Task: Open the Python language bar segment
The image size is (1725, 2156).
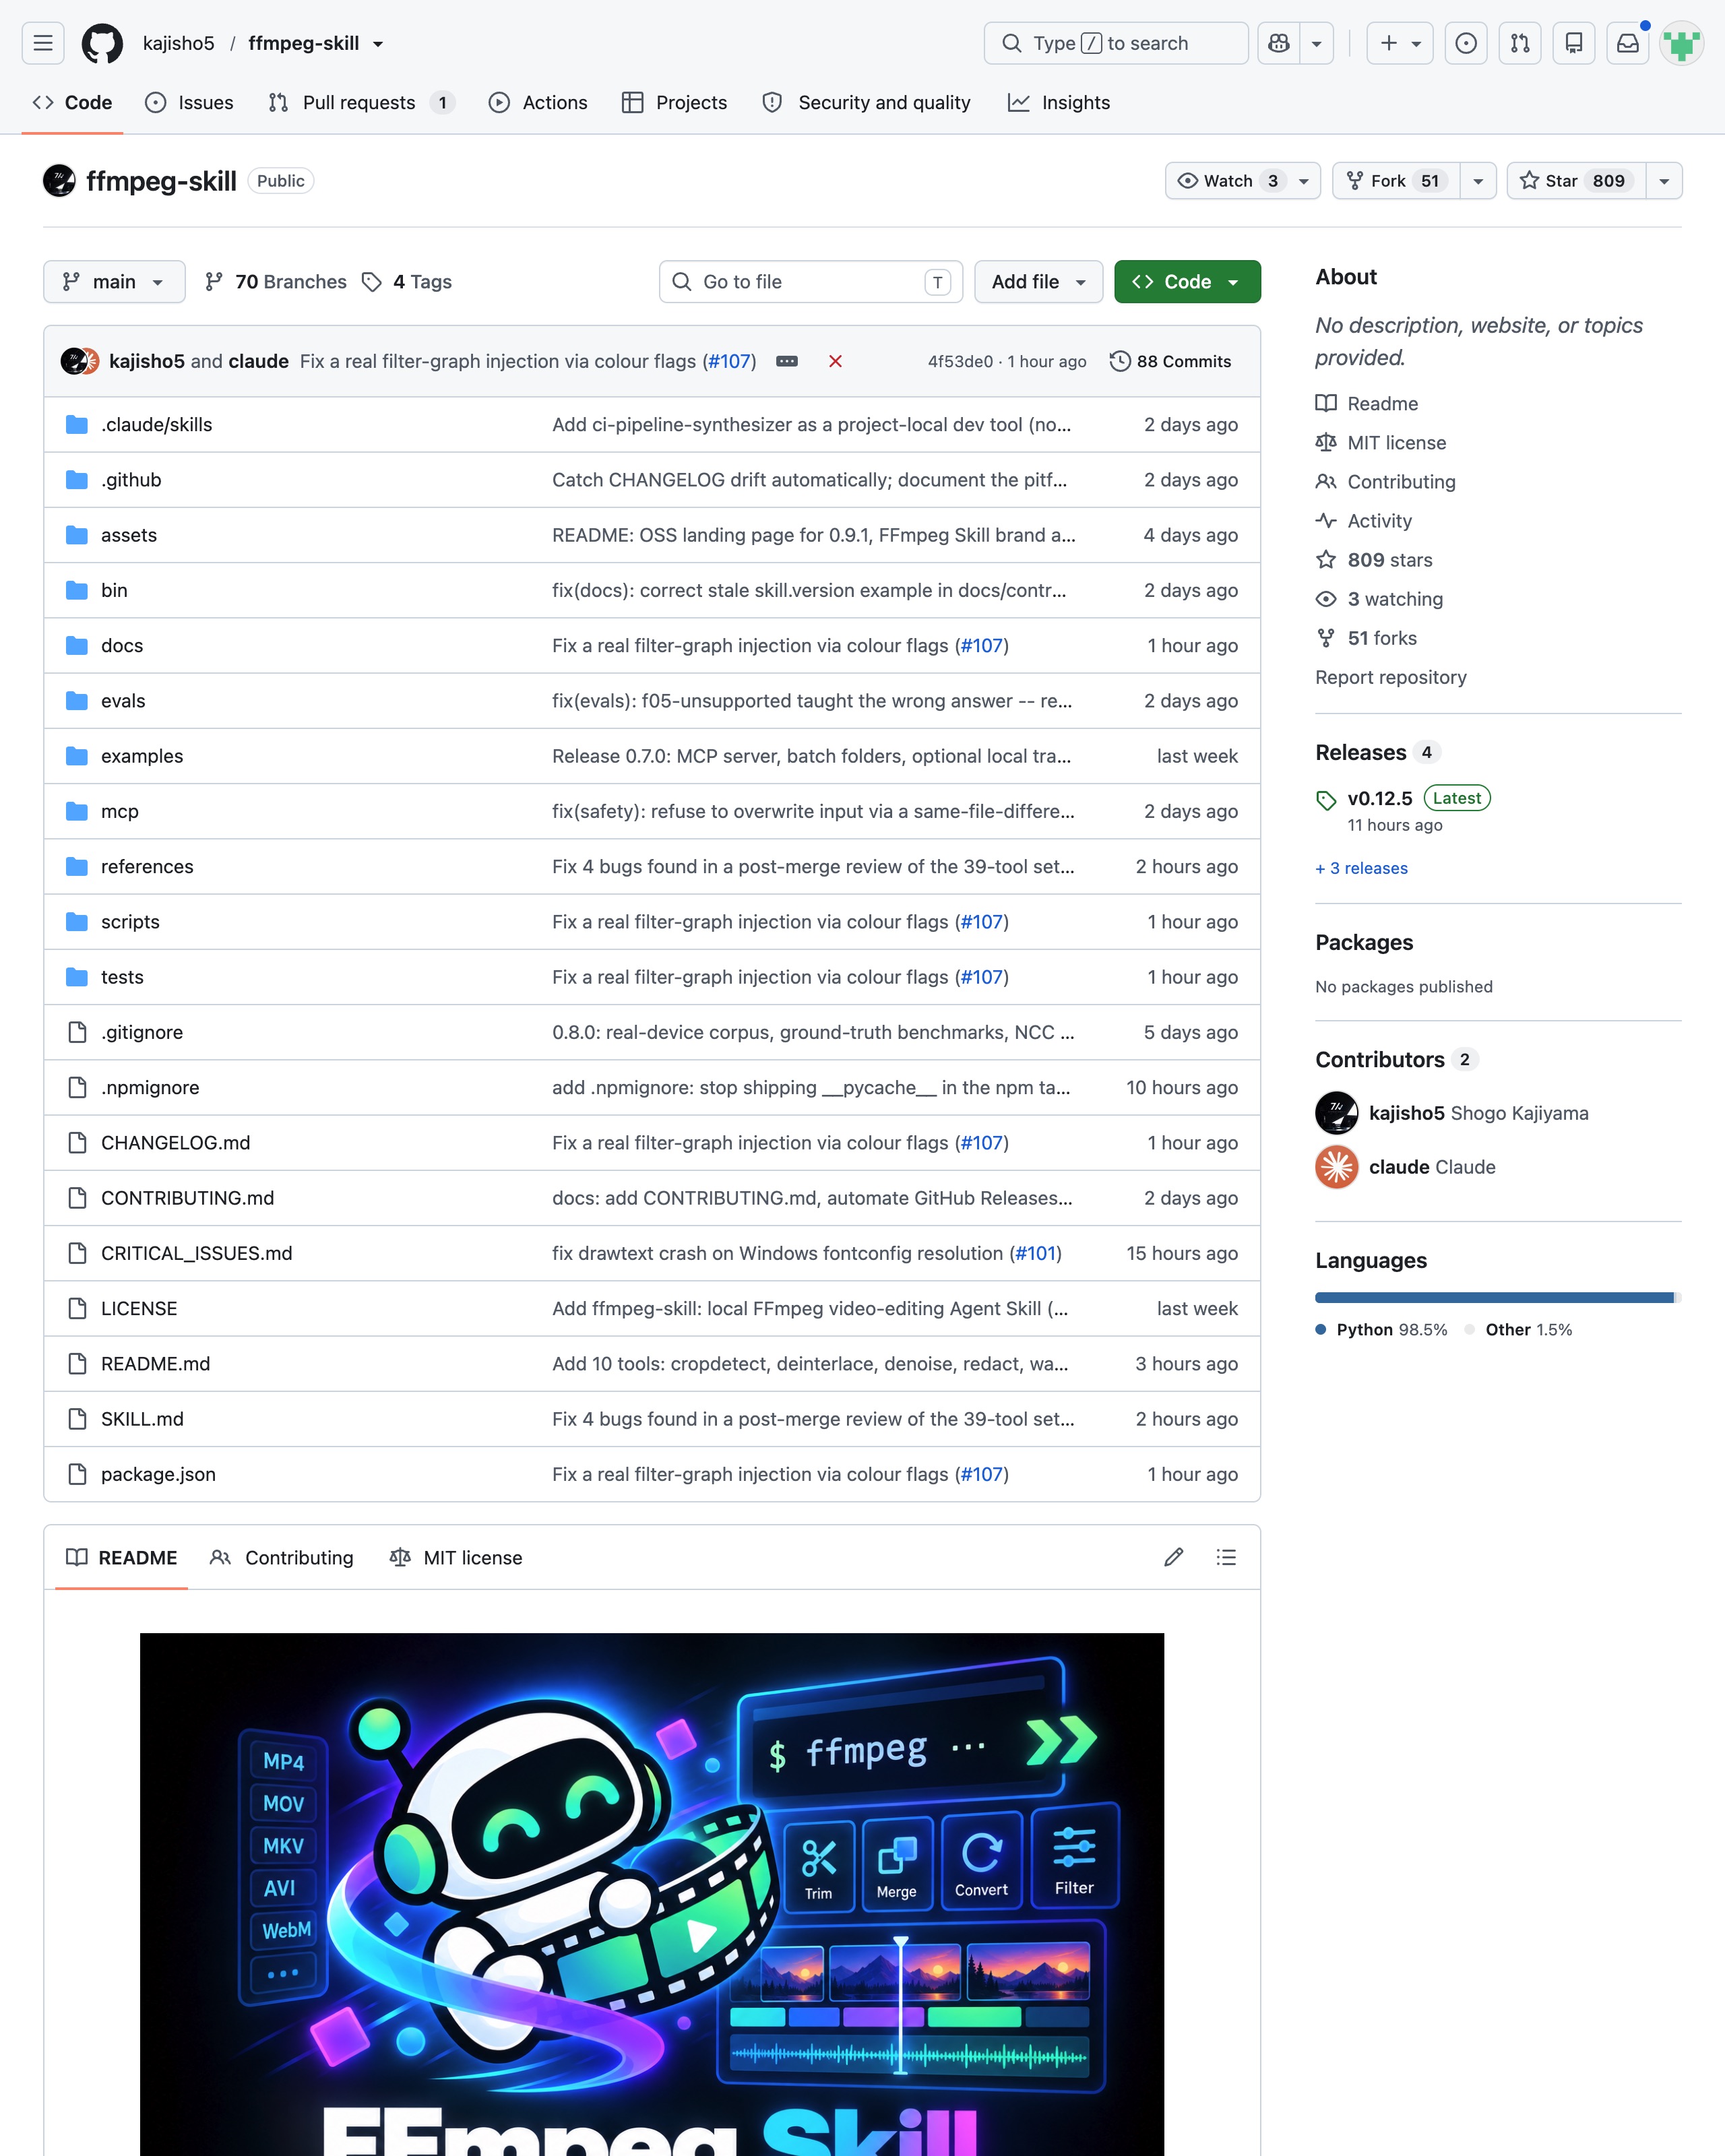Action: click(x=1494, y=1297)
